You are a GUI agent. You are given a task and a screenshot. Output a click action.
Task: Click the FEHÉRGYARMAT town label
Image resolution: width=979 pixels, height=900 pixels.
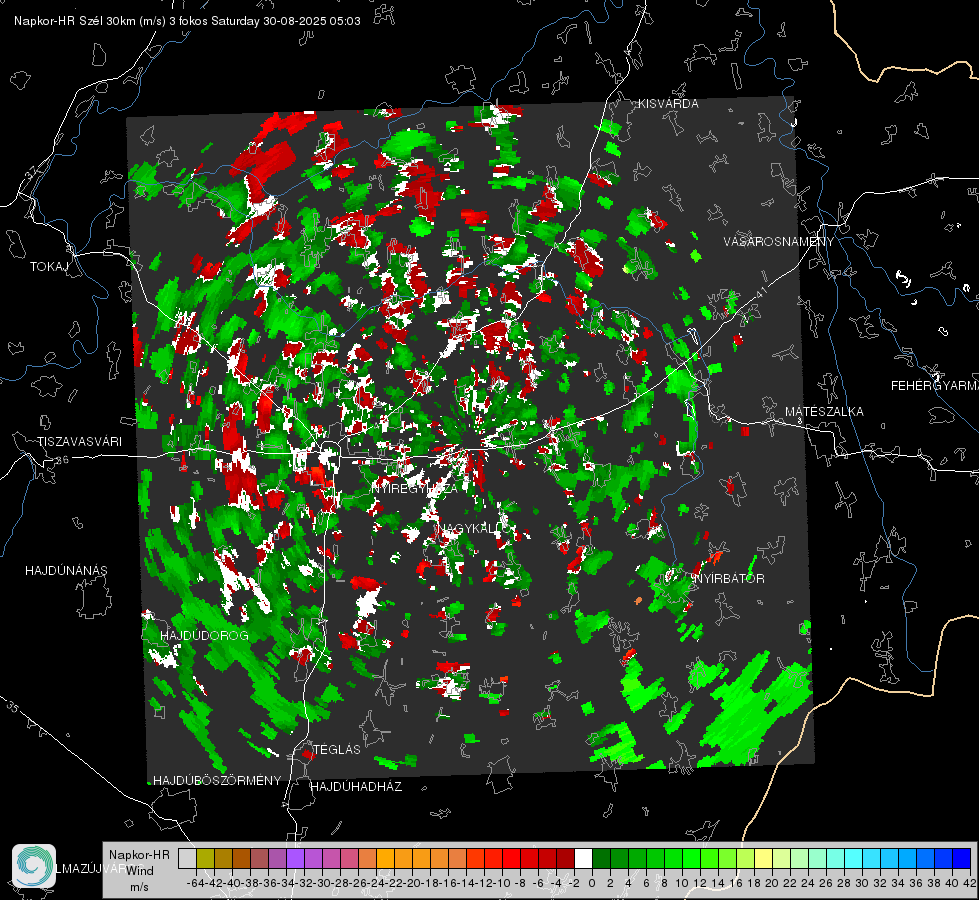pos(934,386)
